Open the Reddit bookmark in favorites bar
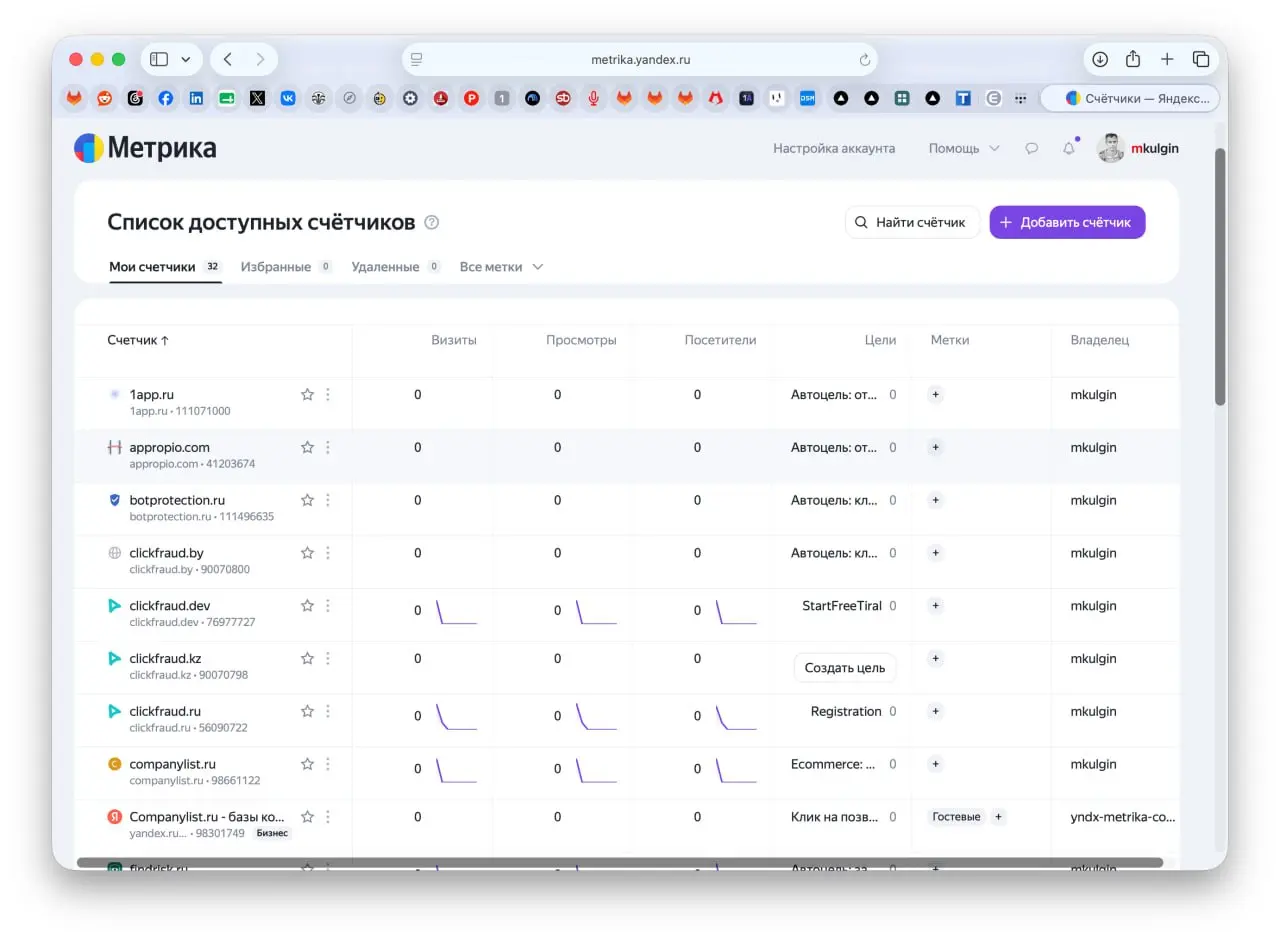Viewport: 1280px width, 939px height. [x=105, y=98]
